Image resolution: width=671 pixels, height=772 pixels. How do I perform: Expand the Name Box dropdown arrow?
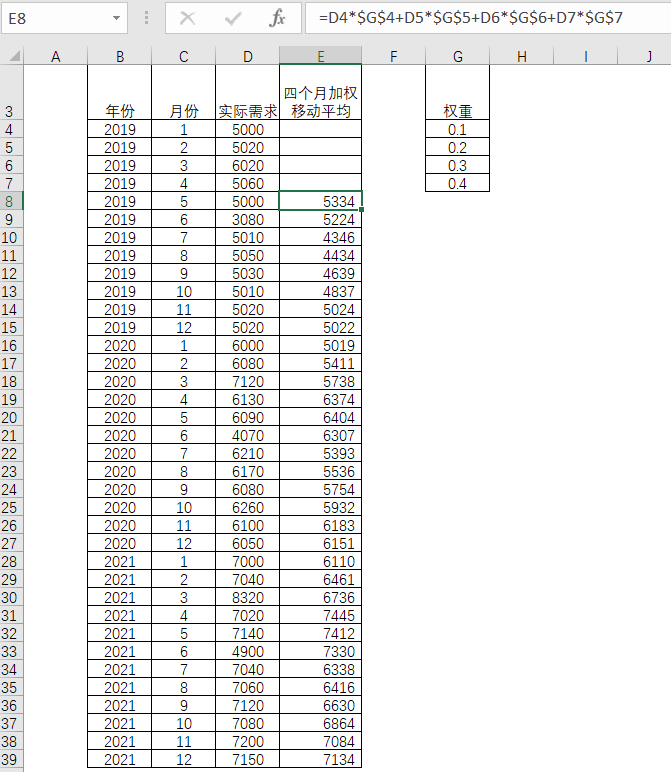118,18
